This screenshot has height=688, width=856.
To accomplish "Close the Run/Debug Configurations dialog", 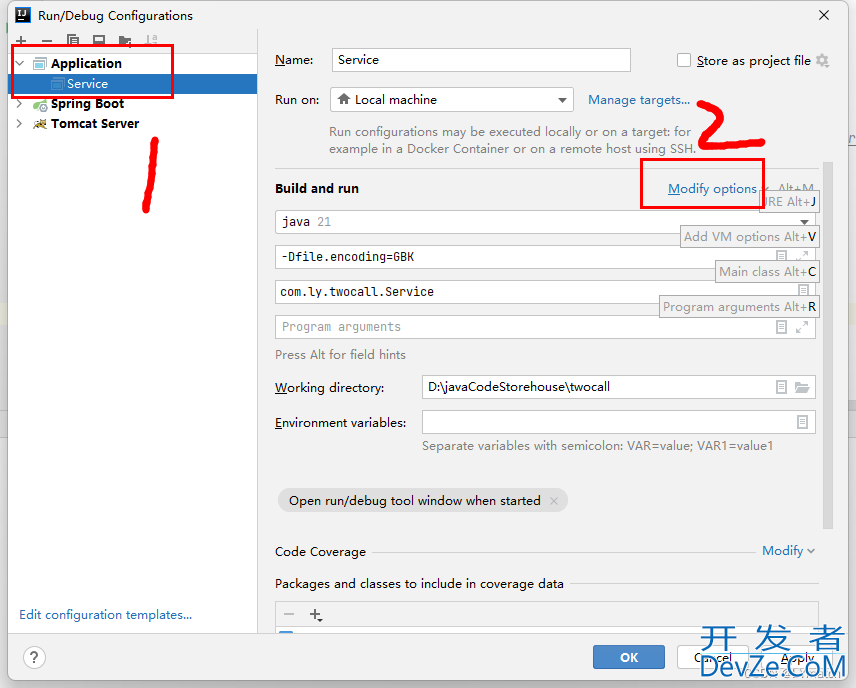I will coord(824,15).
